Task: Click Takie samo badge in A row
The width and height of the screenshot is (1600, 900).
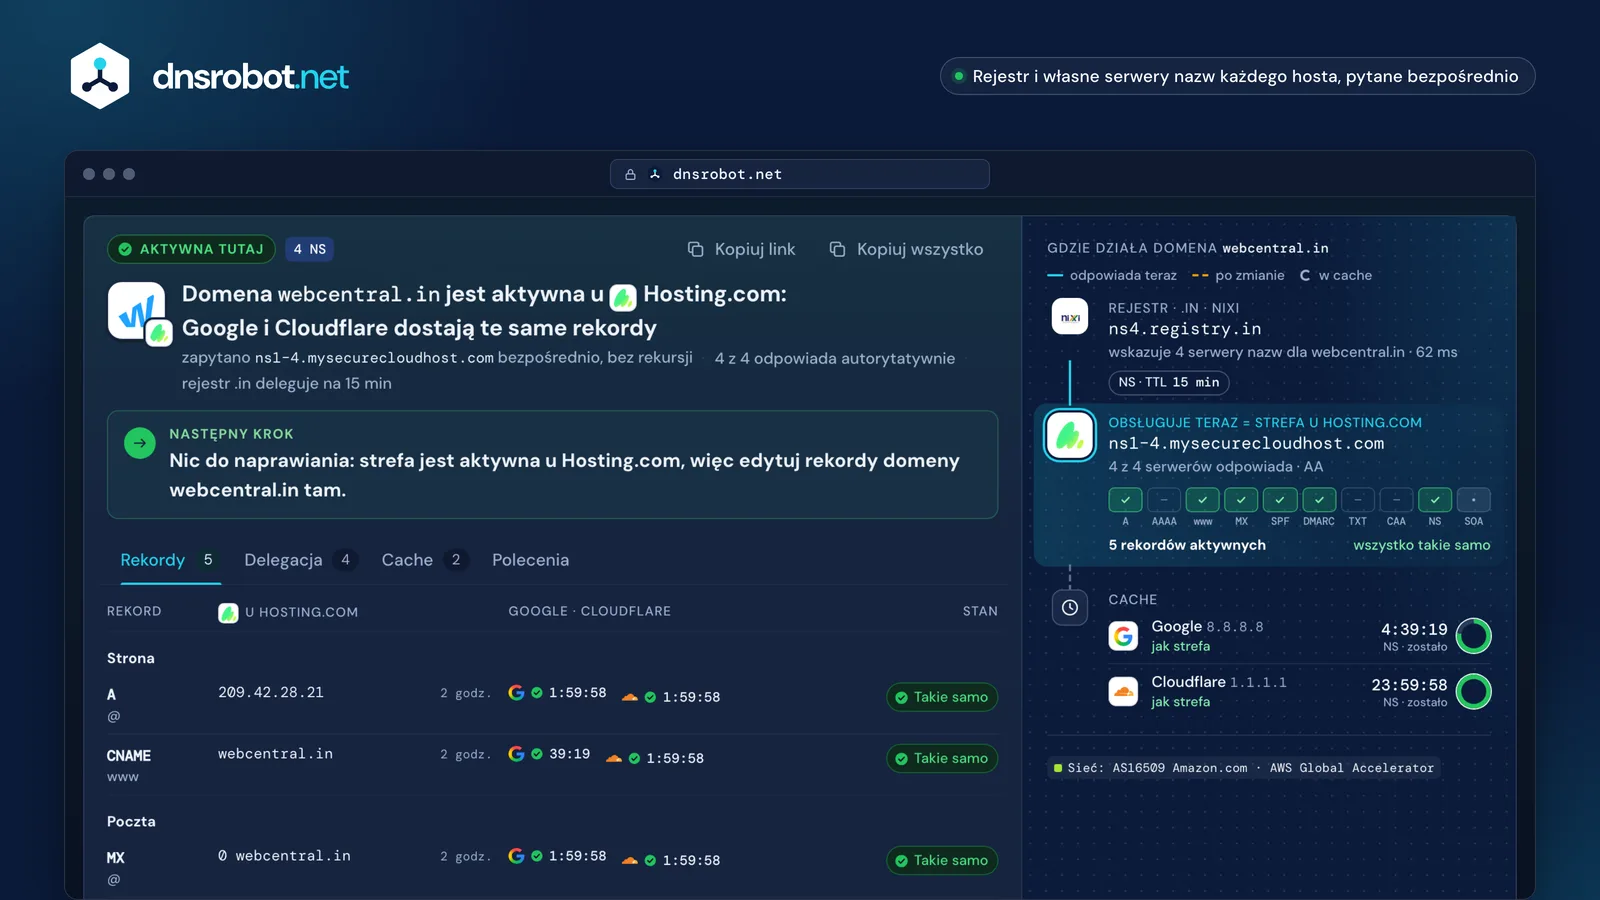Action: 942,697
